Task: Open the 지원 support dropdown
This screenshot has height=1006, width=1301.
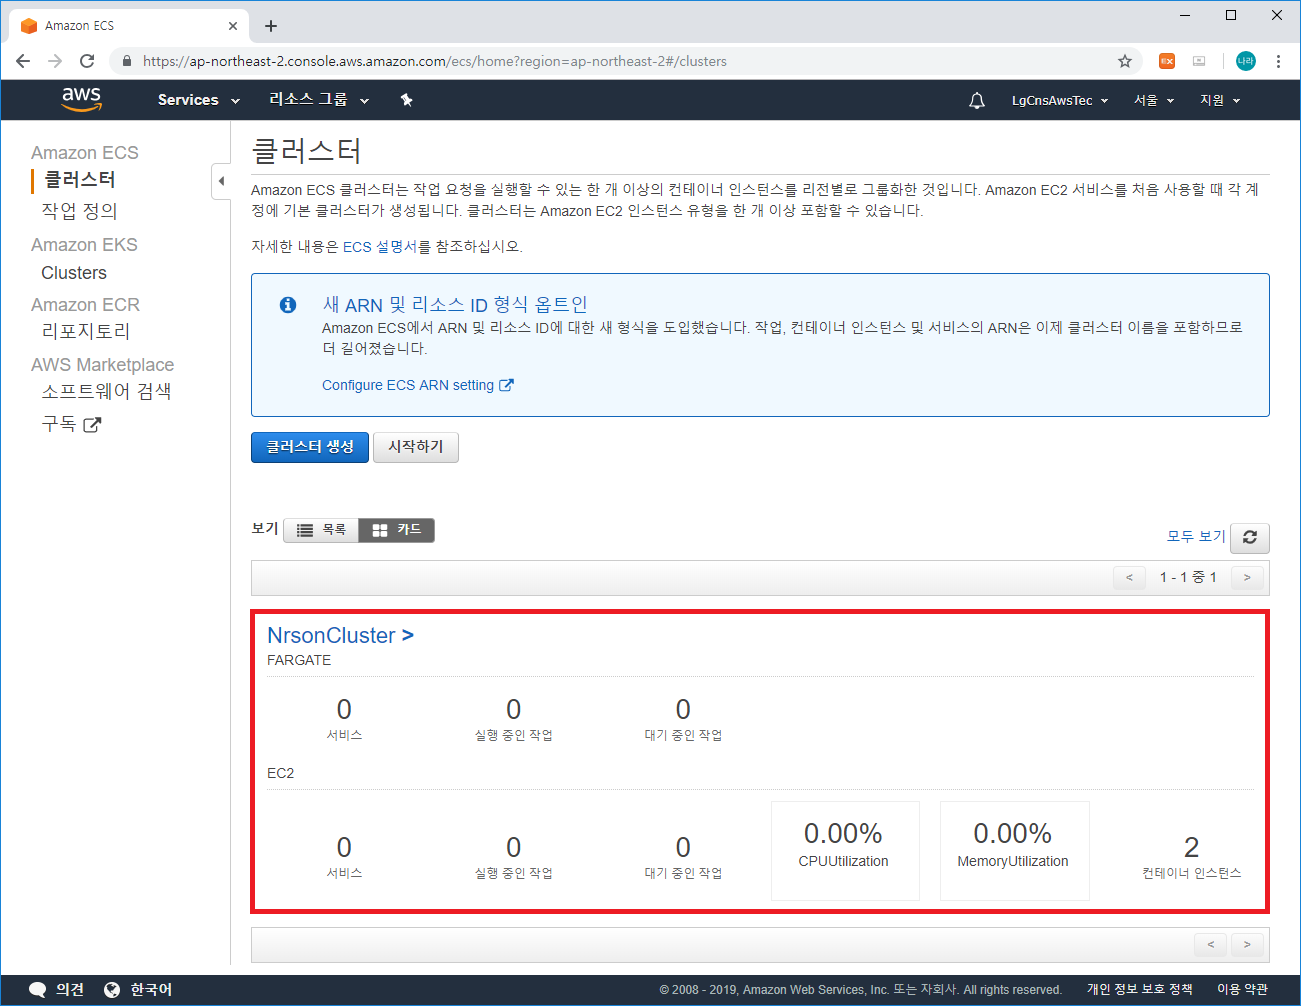Action: click(x=1220, y=100)
